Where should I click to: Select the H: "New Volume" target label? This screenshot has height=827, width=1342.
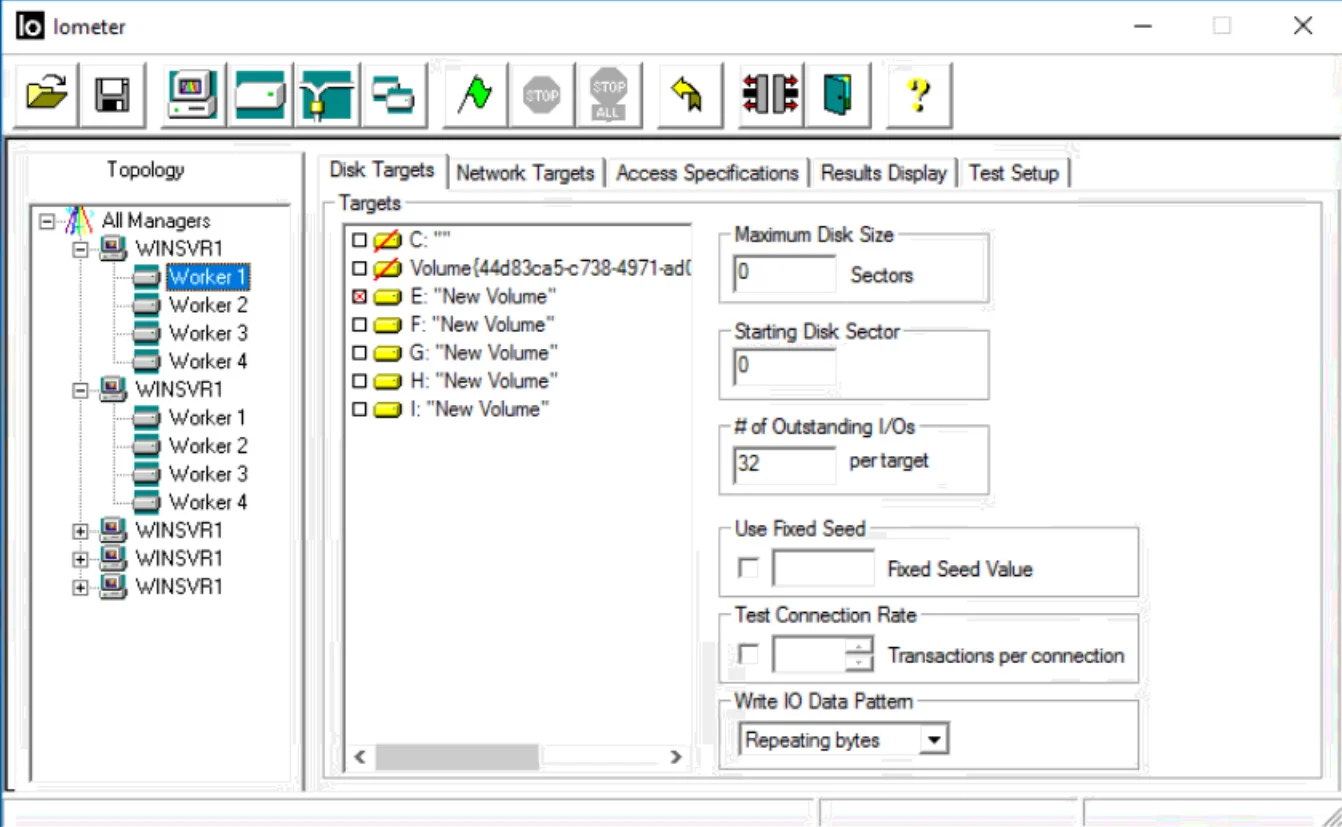pos(483,381)
